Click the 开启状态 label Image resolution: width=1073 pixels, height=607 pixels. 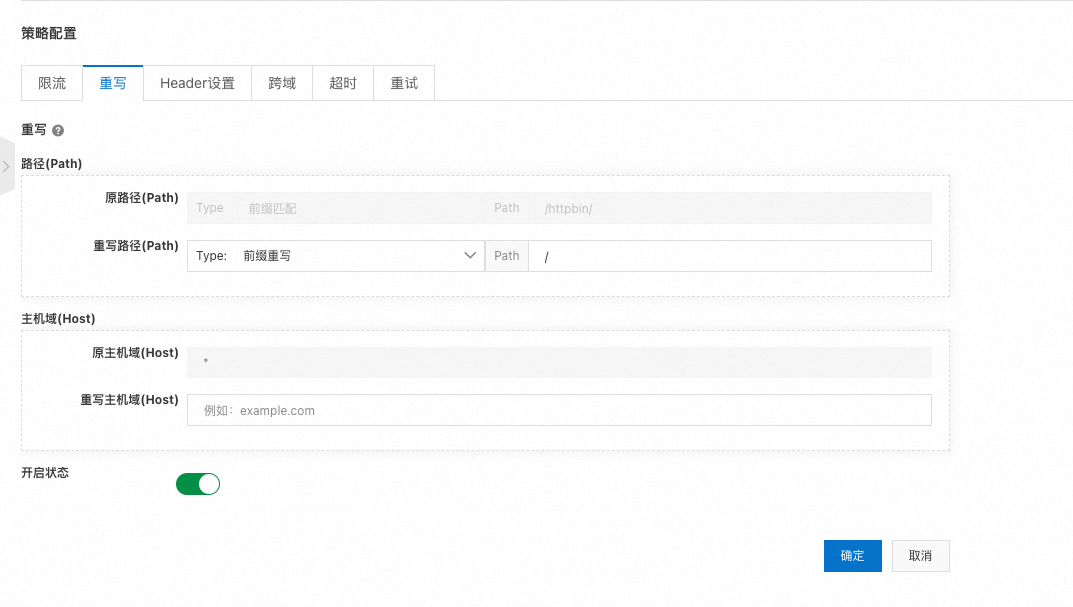(x=45, y=473)
